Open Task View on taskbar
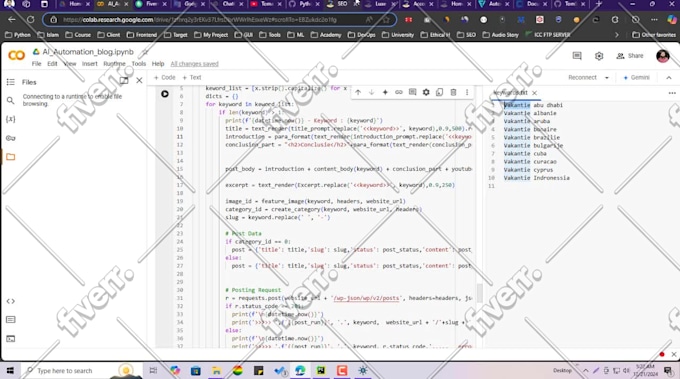Viewport: 680px width, 379px height. [153, 371]
